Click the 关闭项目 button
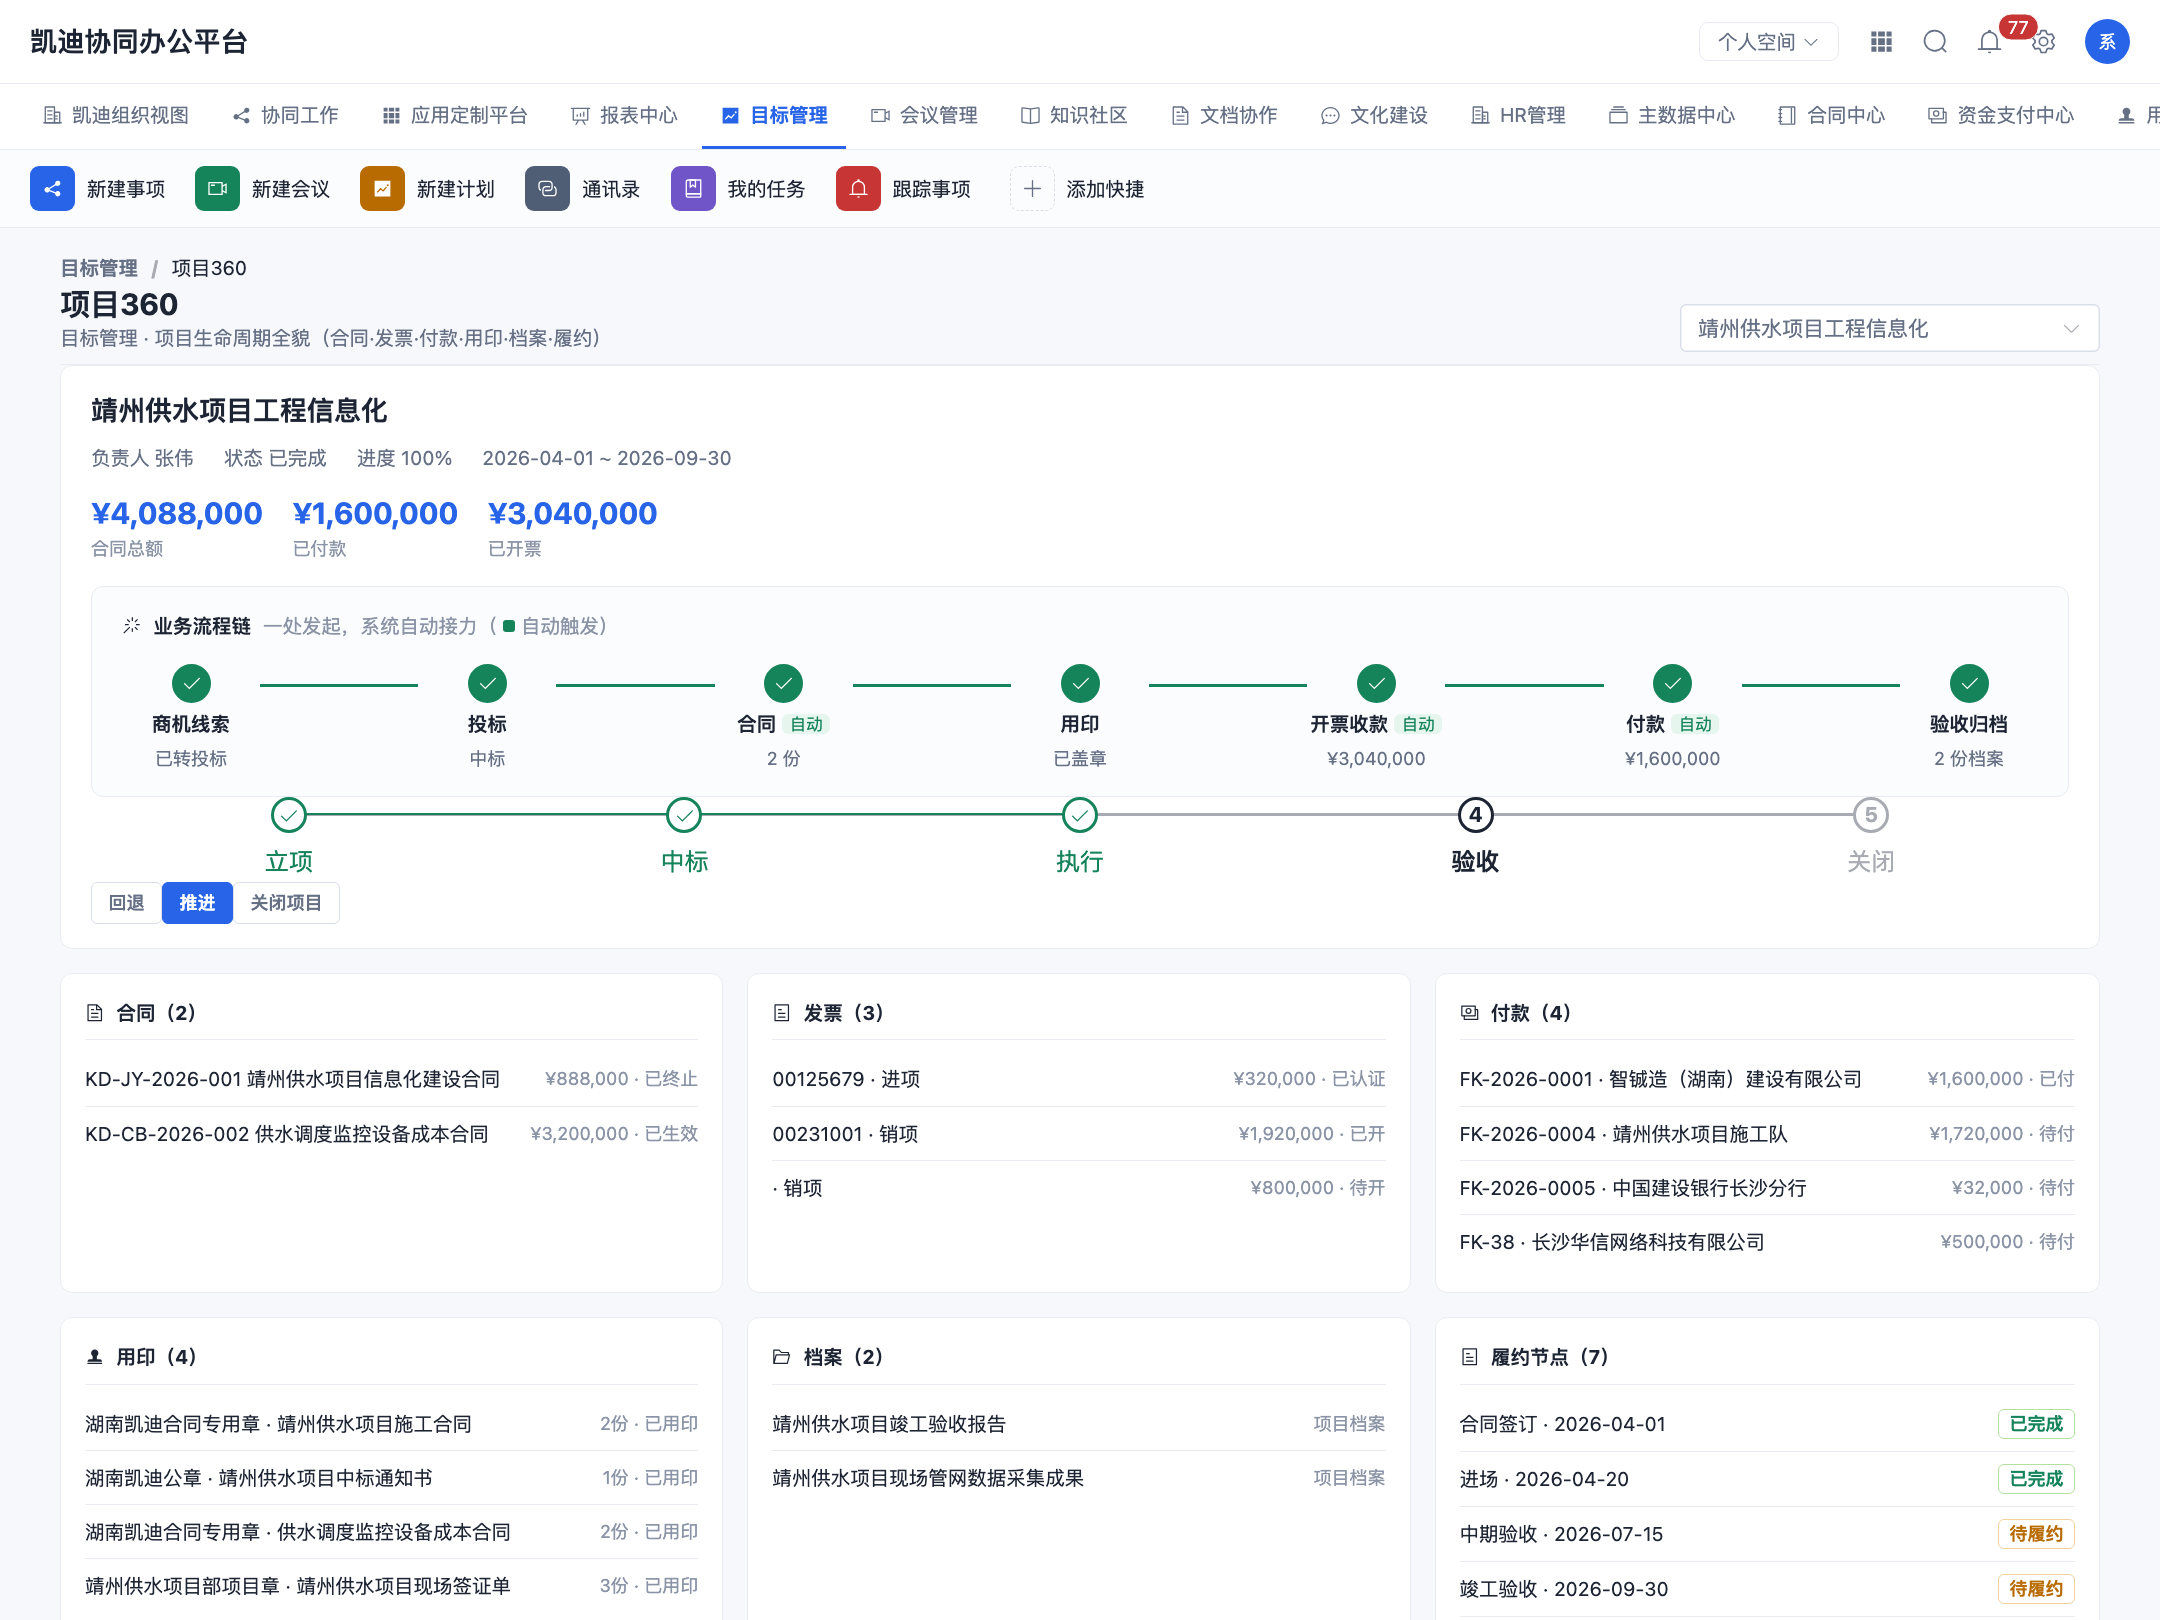 286,903
